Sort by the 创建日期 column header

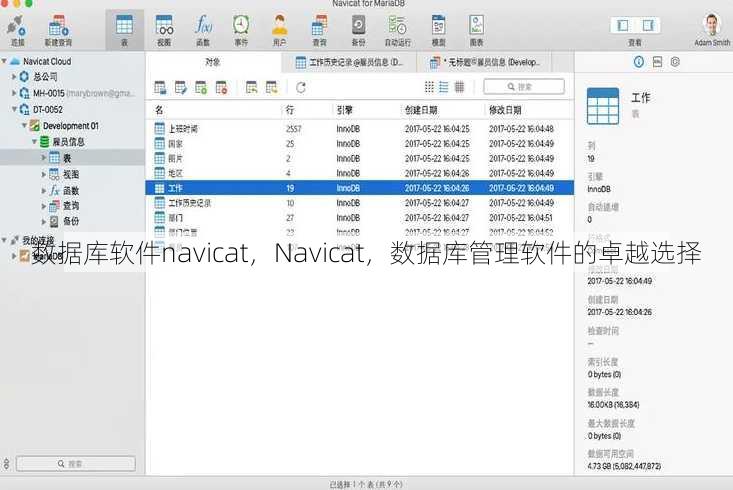(x=421, y=110)
